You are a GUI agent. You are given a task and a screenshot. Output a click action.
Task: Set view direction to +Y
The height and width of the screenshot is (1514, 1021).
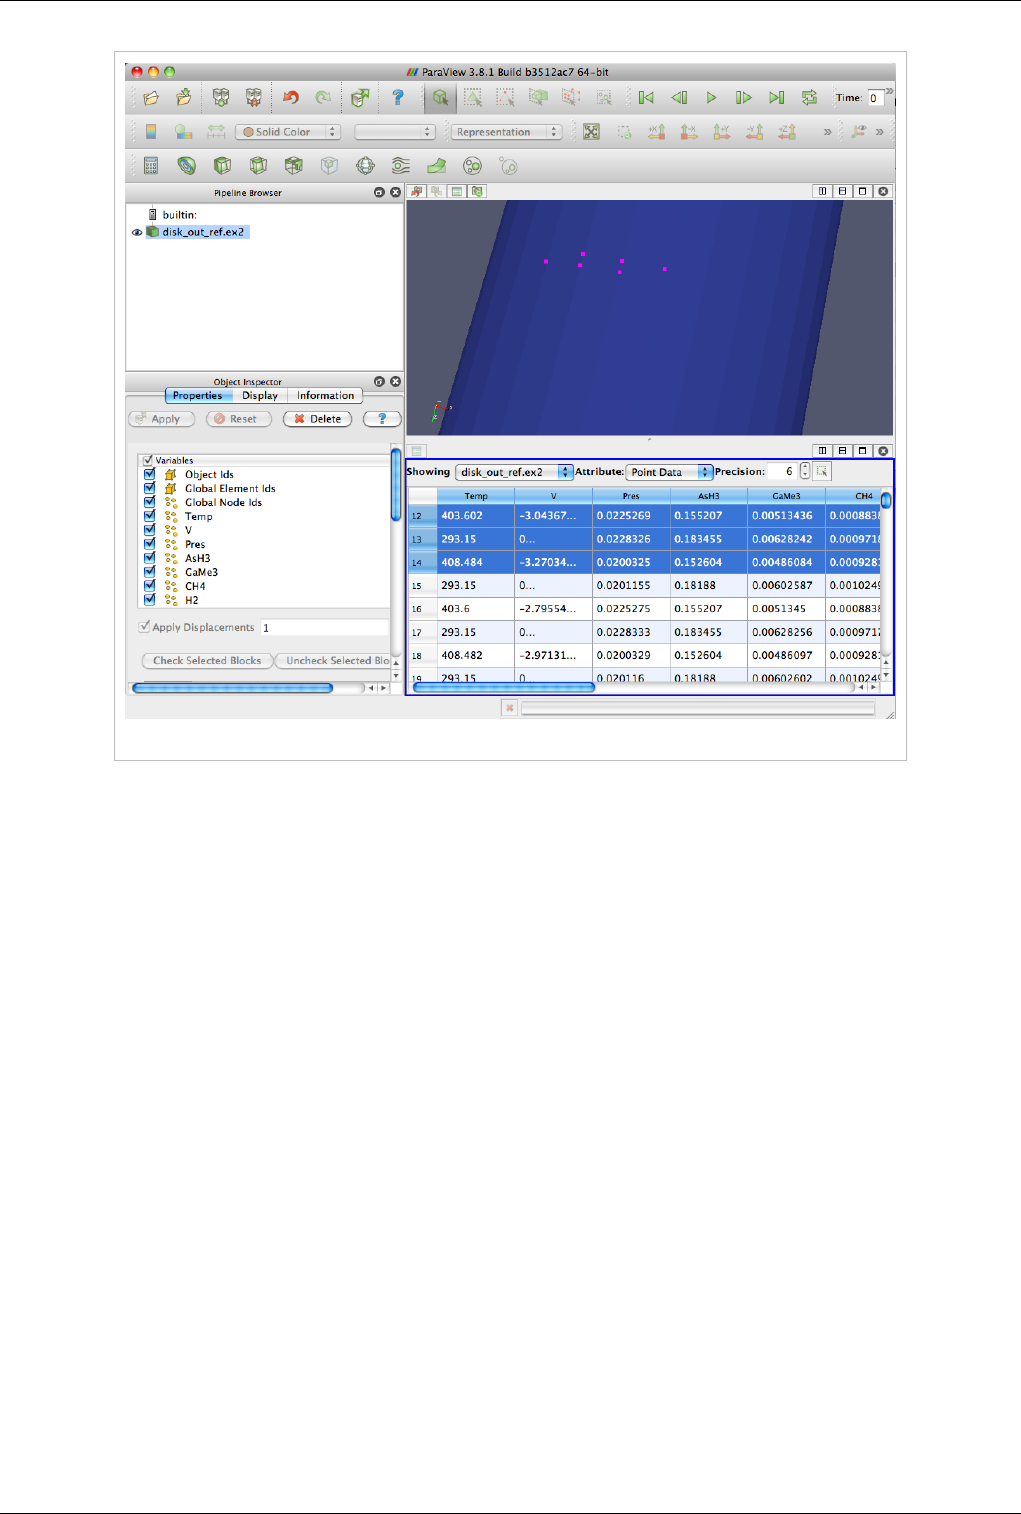click(x=722, y=132)
